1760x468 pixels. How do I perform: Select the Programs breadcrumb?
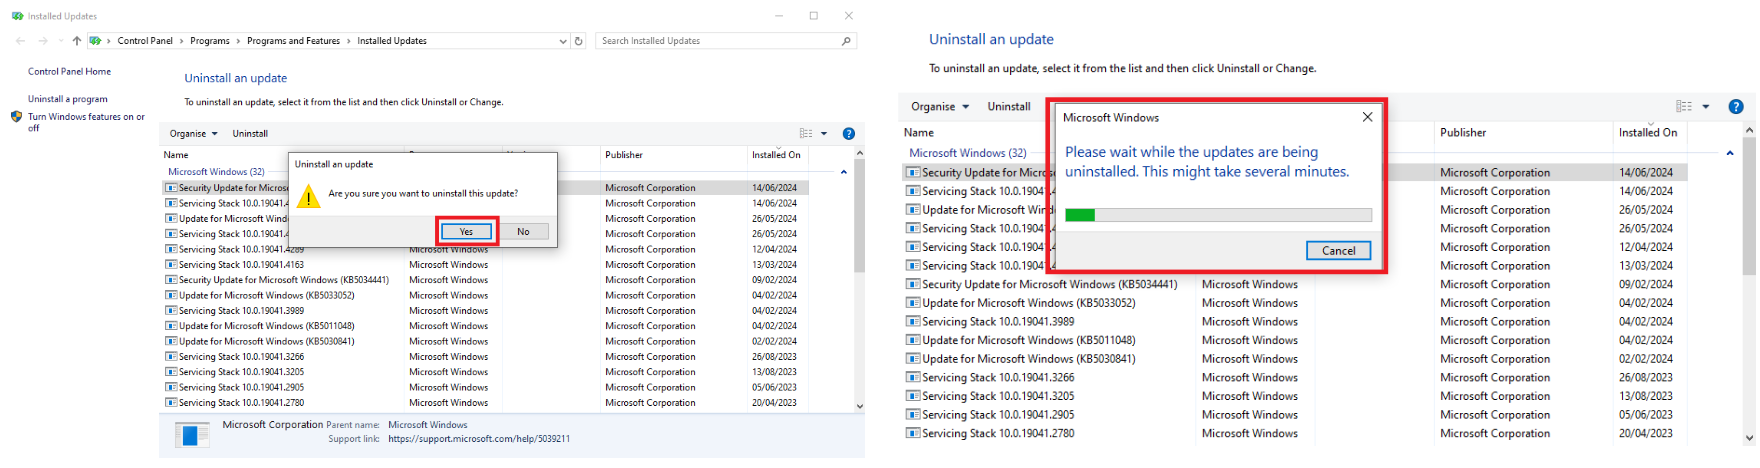[210, 41]
